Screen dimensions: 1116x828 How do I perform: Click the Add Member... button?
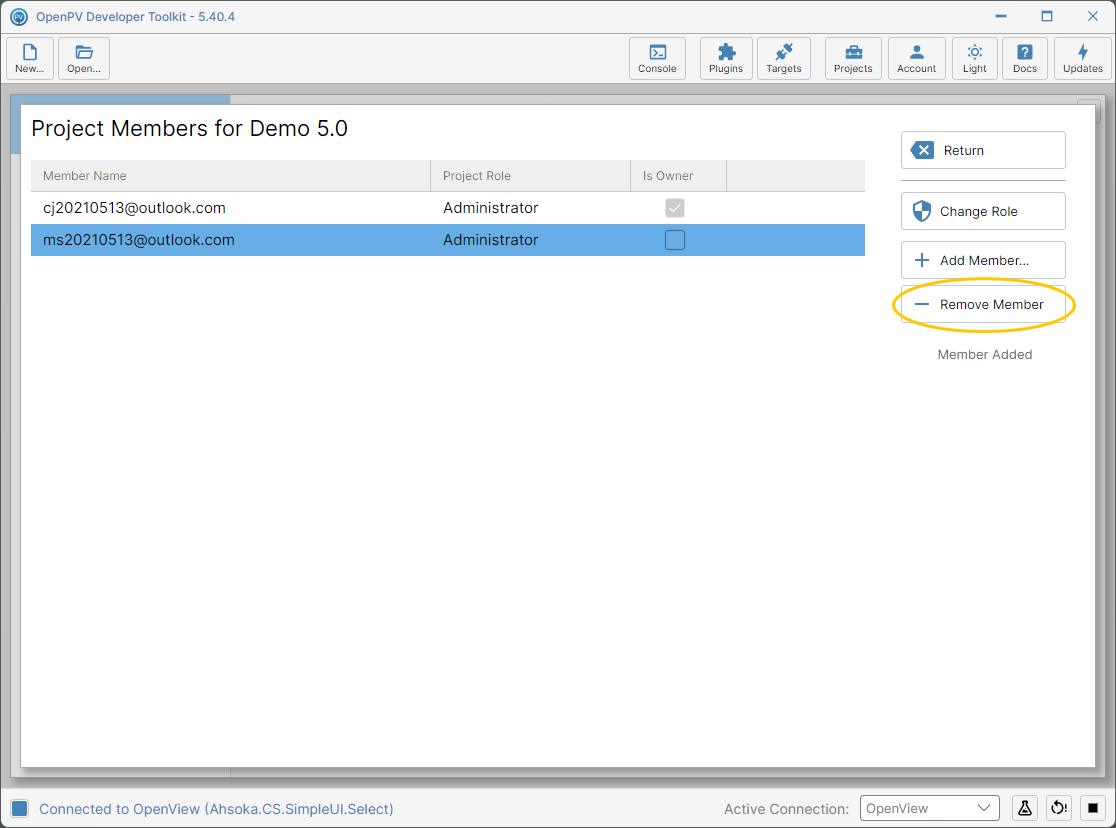point(983,261)
